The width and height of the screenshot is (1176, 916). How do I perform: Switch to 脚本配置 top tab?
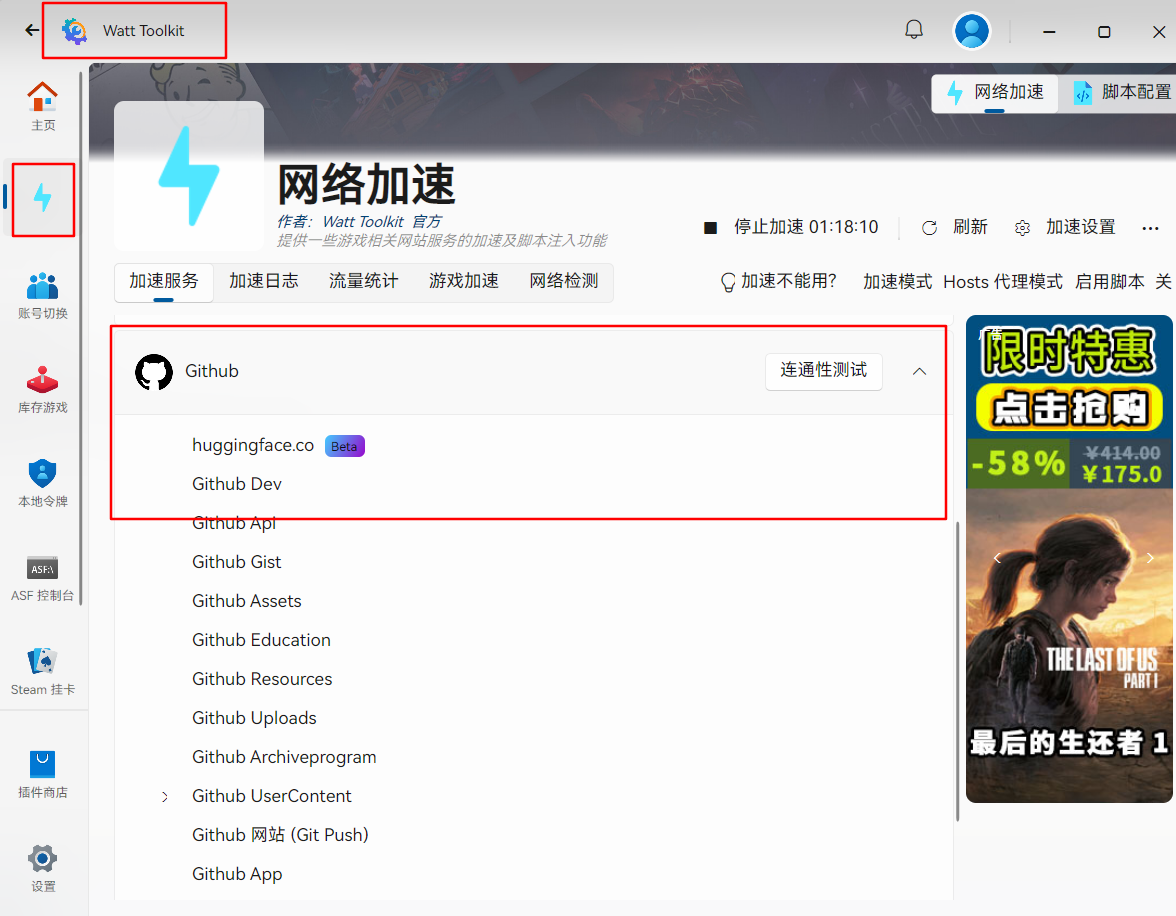pyautogui.click(x=1121, y=92)
